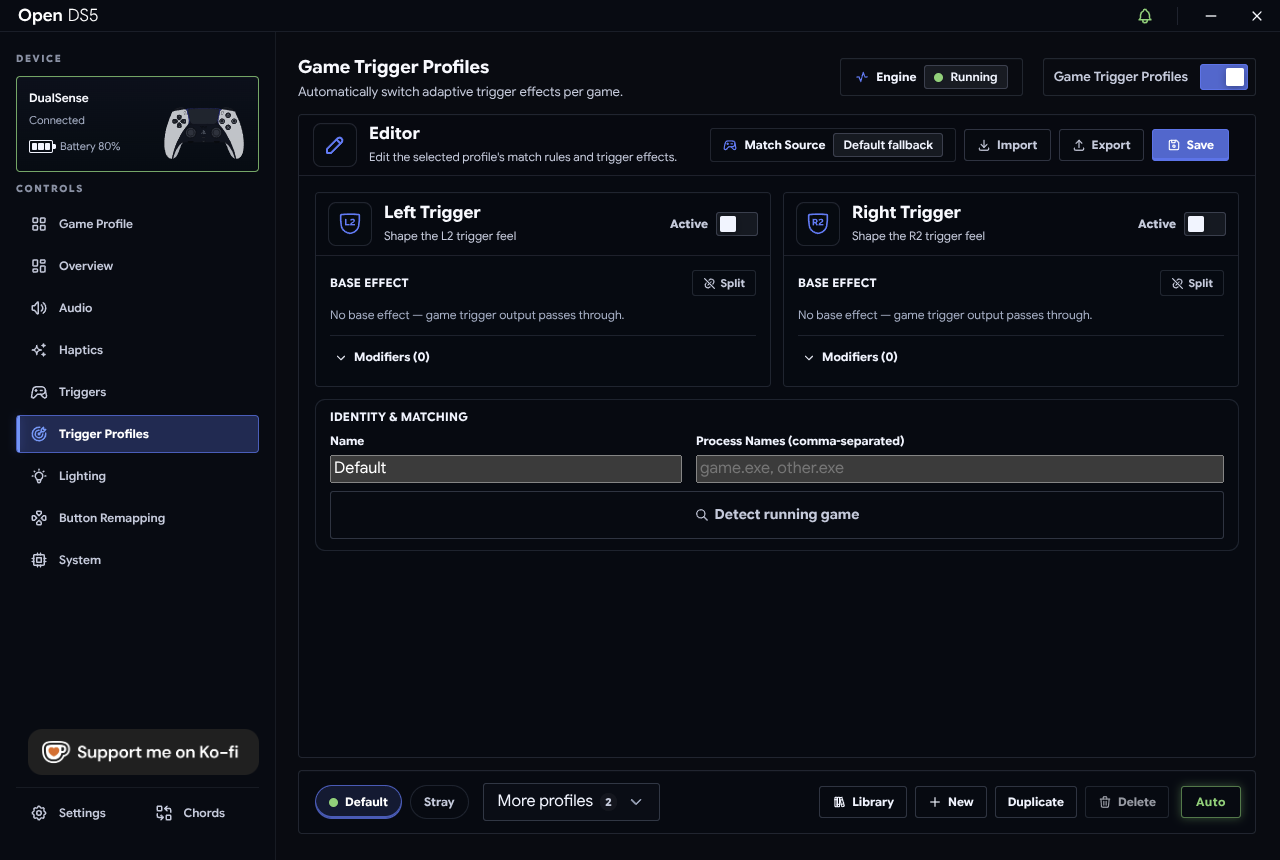1280x860 pixels.
Task: Open the profile Library
Action: 863,802
